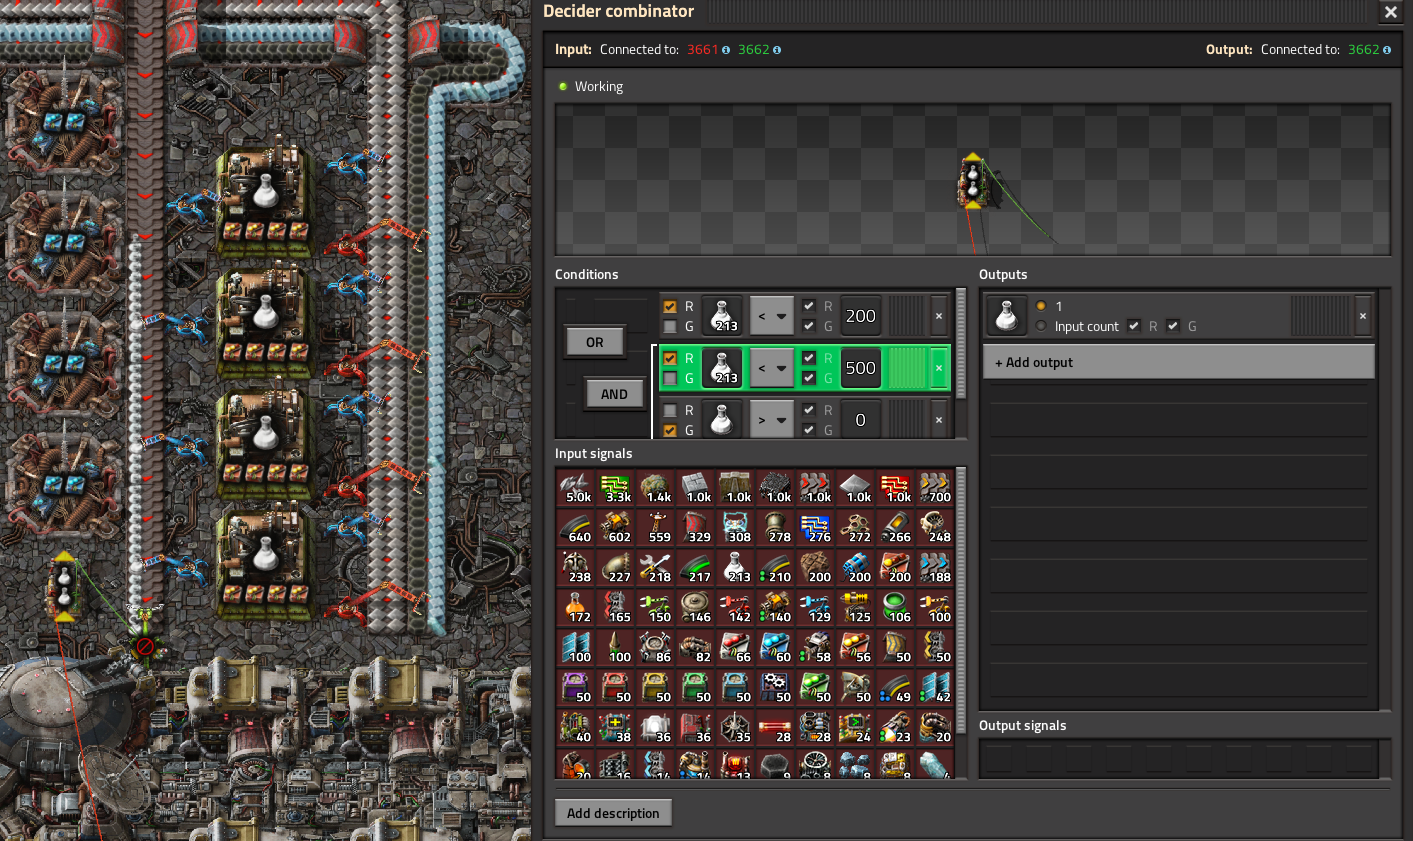Open output network 3662 link
This screenshot has height=841, width=1413.
[1363, 49]
